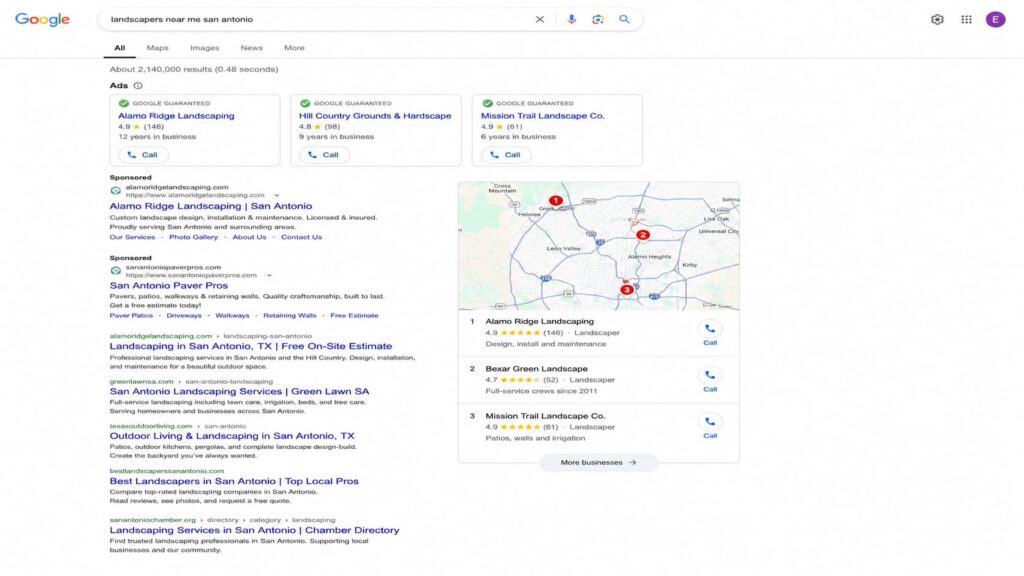Image resolution: width=1024 pixels, height=576 pixels.
Task: Open the Photo Gallery sitelink
Action: click(x=193, y=237)
